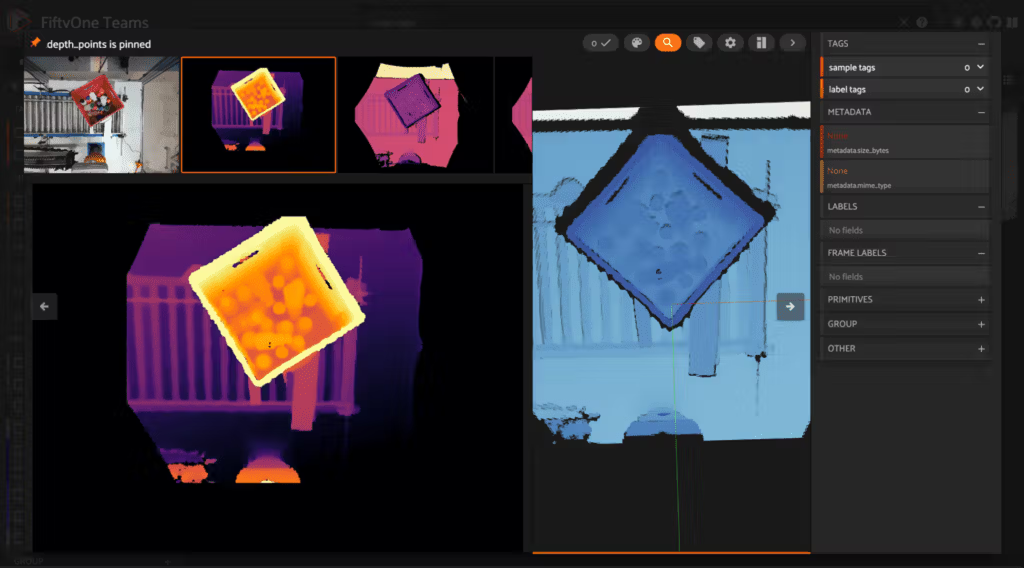This screenshot has width=1024, height=568.
Task: Go to next sample arrow
Action: pyautogui.click(x=790, y=306)
